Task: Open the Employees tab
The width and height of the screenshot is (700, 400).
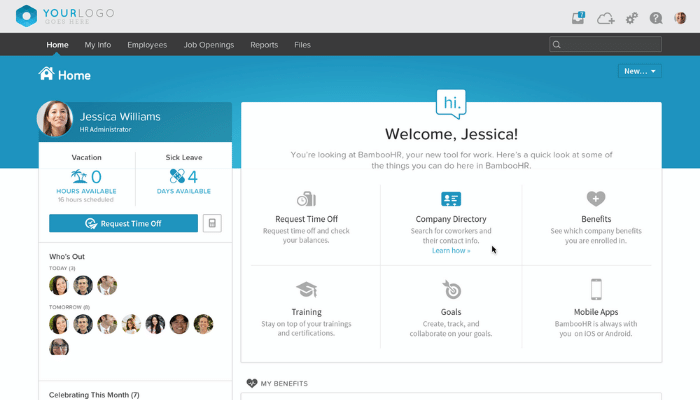Action: click(x=147, y=45)
